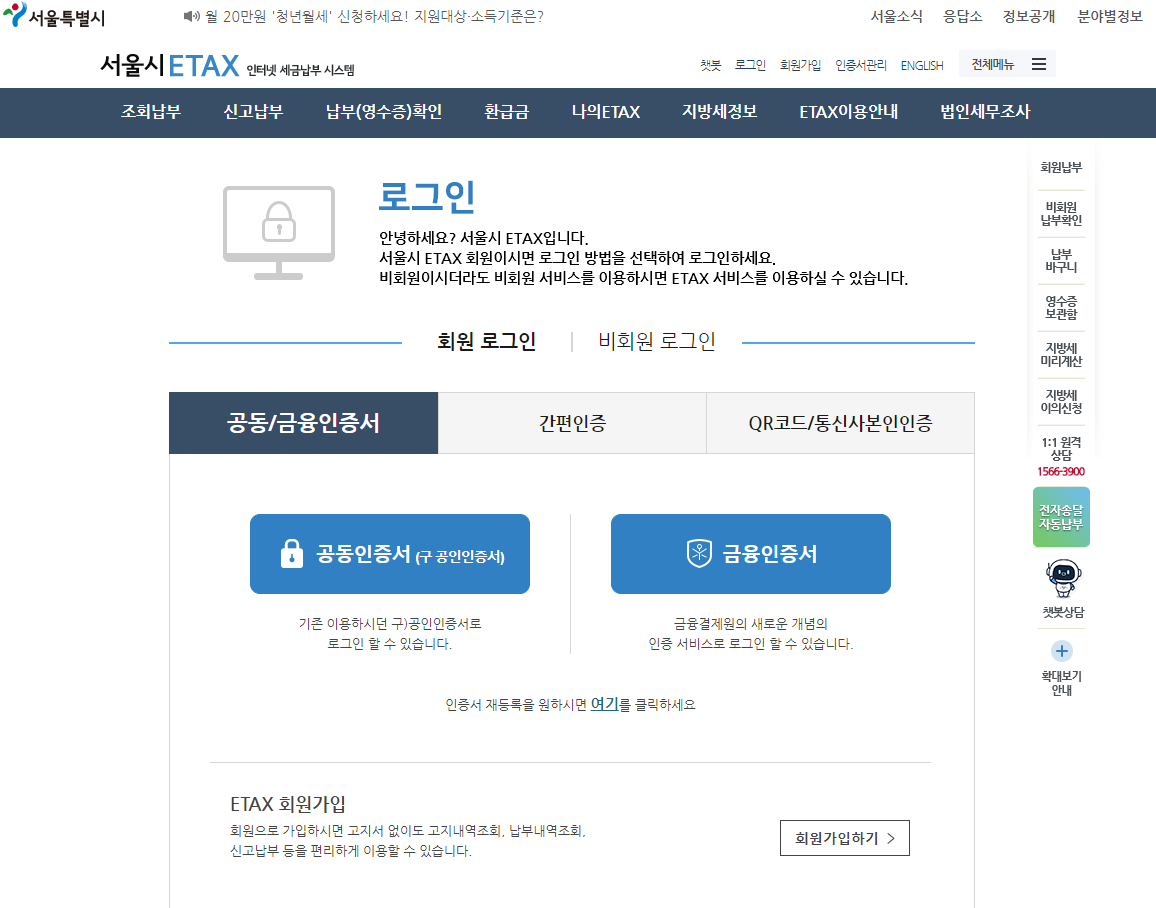Click the 서울특별시 logo at top left
This screenshot has width=1156, height=908.
tap(55, 15)
